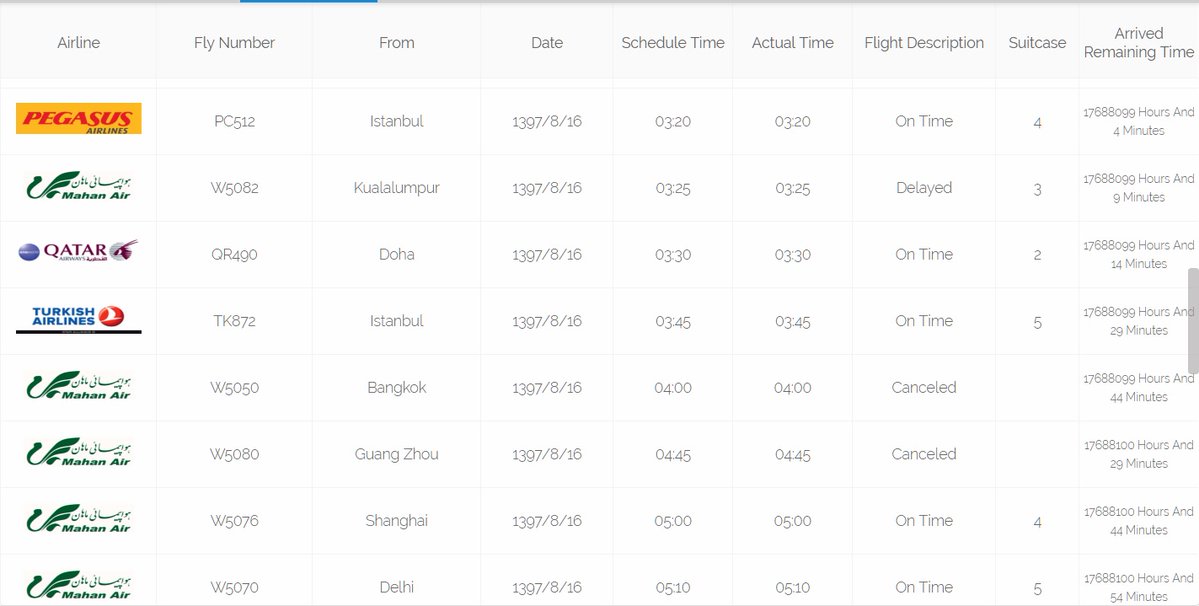Click the Doha origin cell
Screen dimensions: 1199x606
[x=397, y=254]
